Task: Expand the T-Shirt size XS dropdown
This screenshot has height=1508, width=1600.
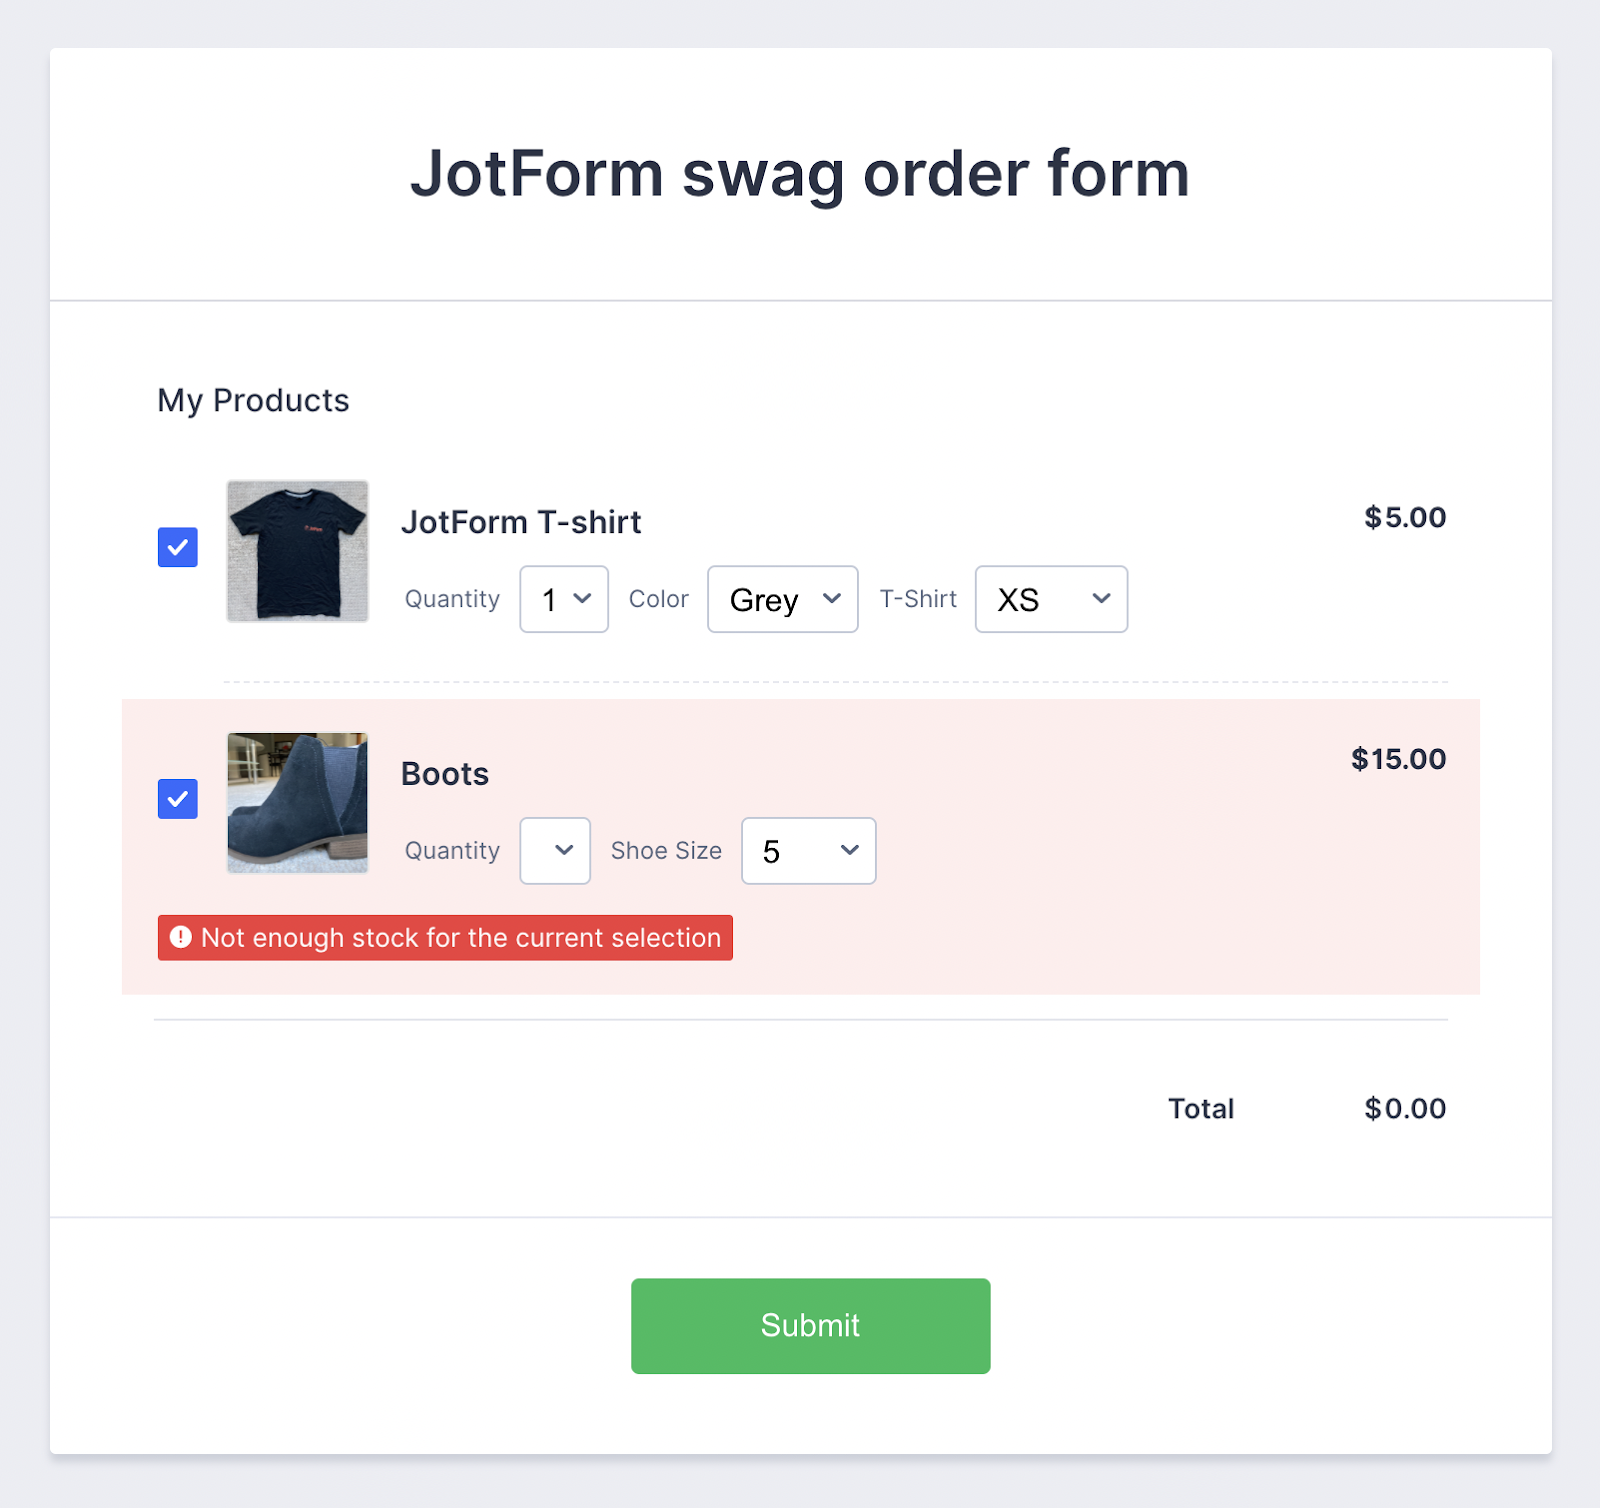Action: [x=1051, y=599]
